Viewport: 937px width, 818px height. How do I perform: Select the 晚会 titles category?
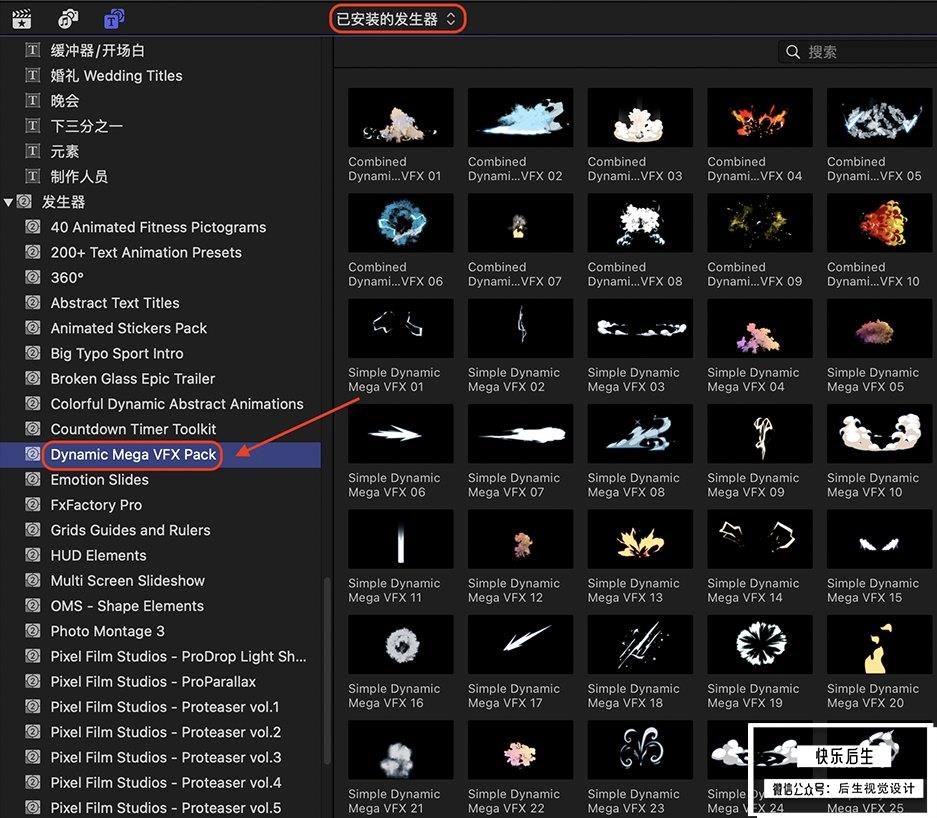[65, 101]
